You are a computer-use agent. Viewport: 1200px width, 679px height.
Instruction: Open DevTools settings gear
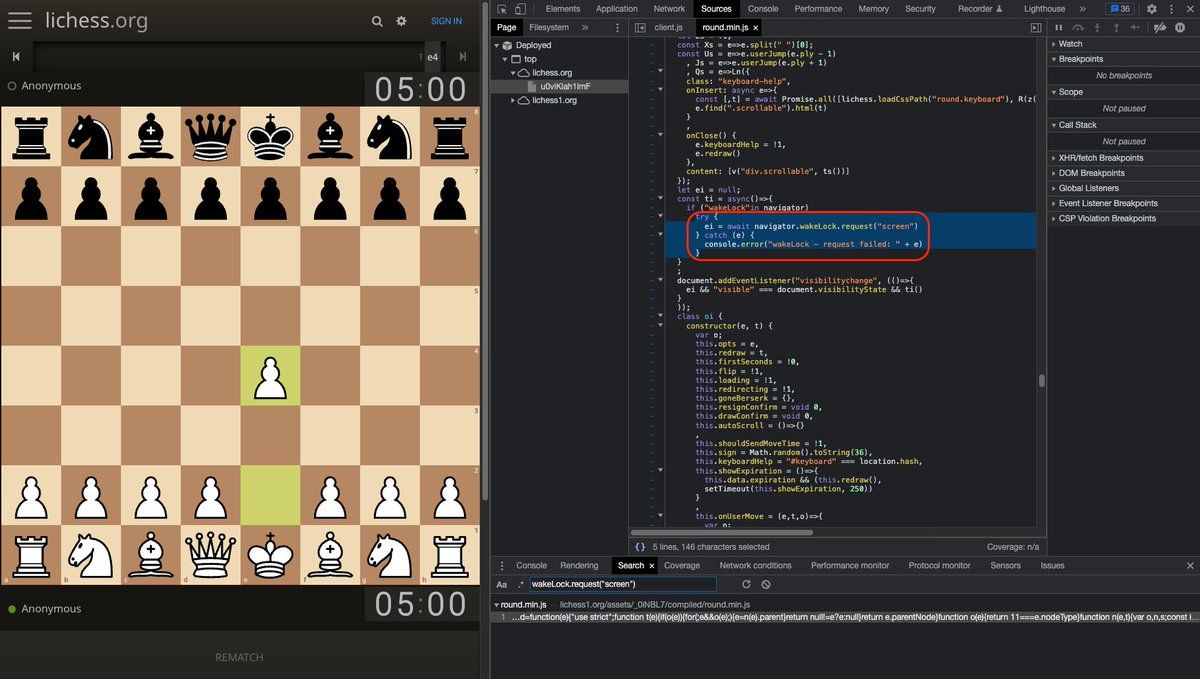point(1151,9)
